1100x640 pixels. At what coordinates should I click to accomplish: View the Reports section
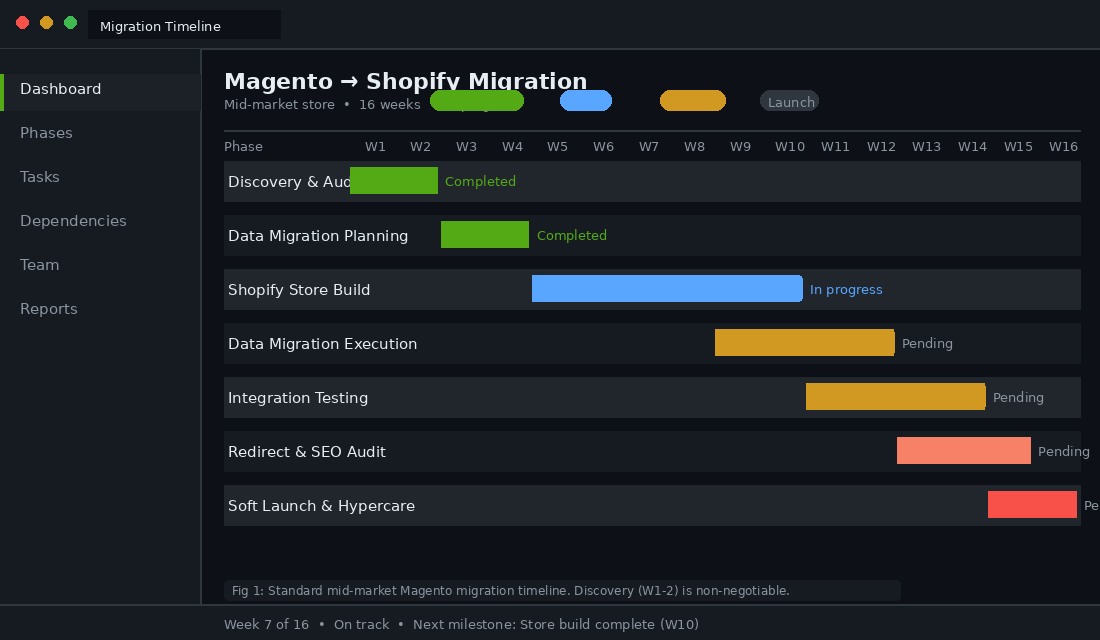48,309
